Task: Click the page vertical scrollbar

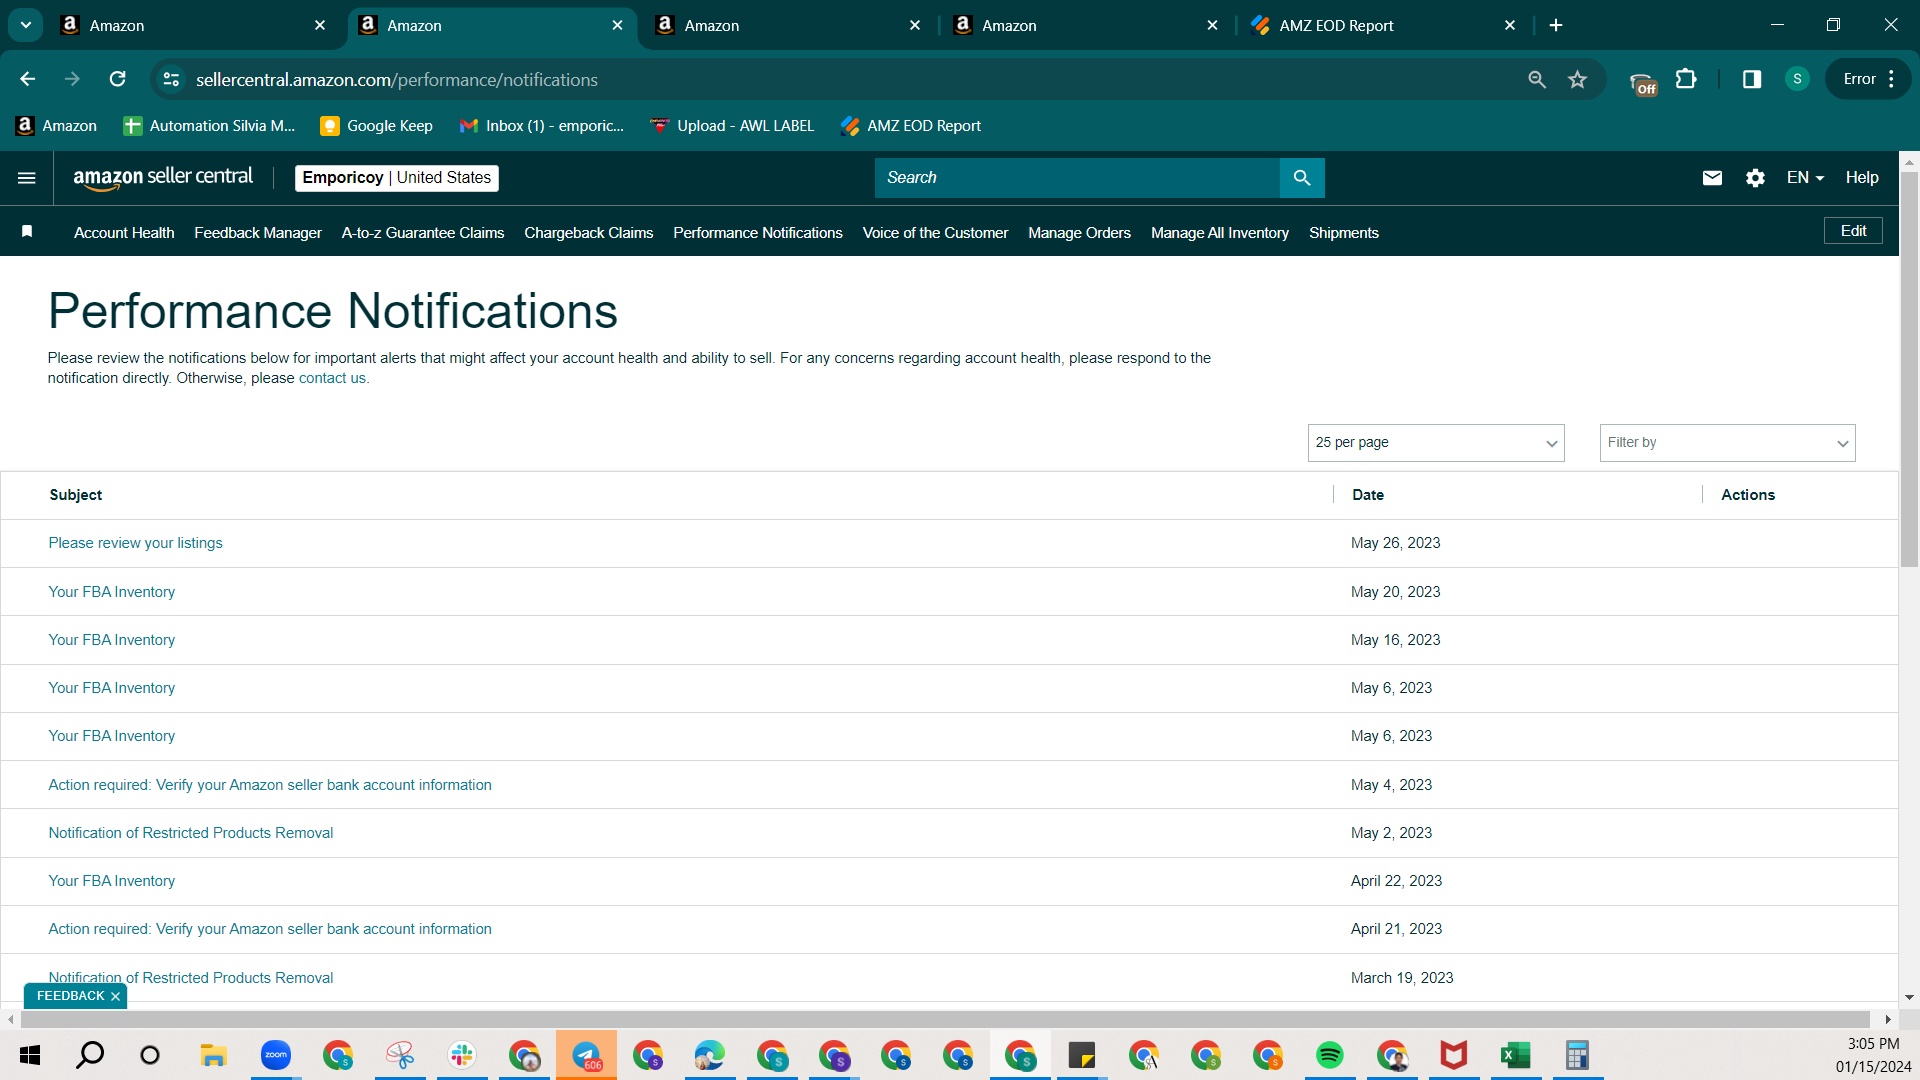Action: (1909, 370)
